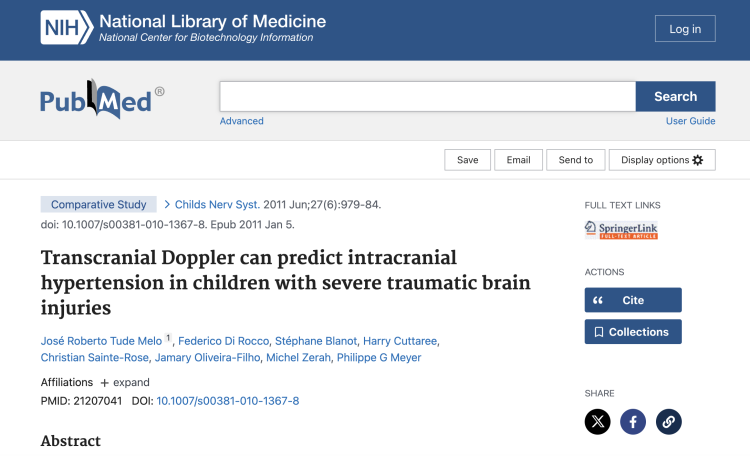Screen dimensions: 750x456
Task: Click the Log in button
Action: tap(685, 29)
